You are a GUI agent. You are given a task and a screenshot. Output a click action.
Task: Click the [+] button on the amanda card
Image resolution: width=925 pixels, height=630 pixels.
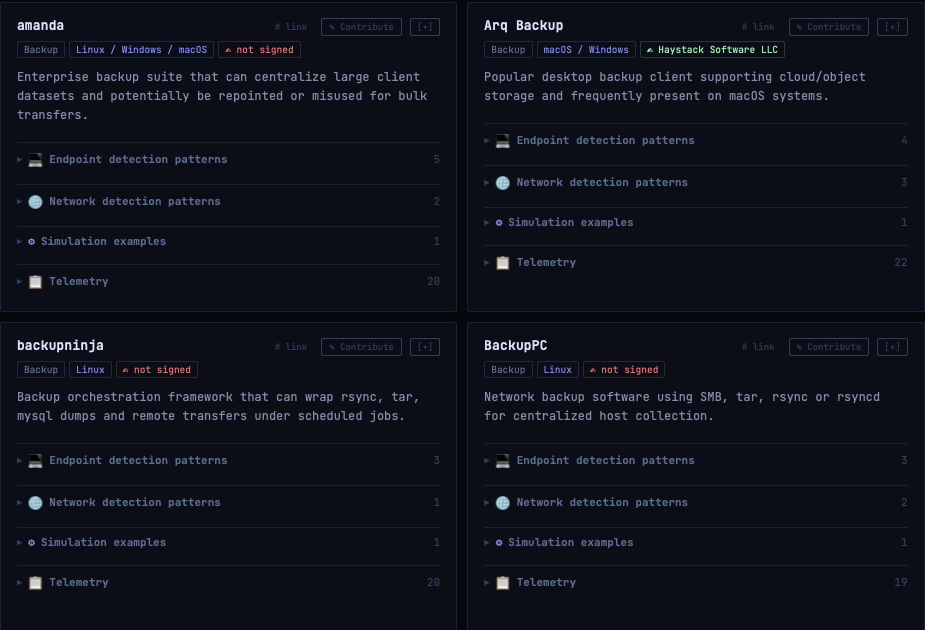click(x=425, y=27)
